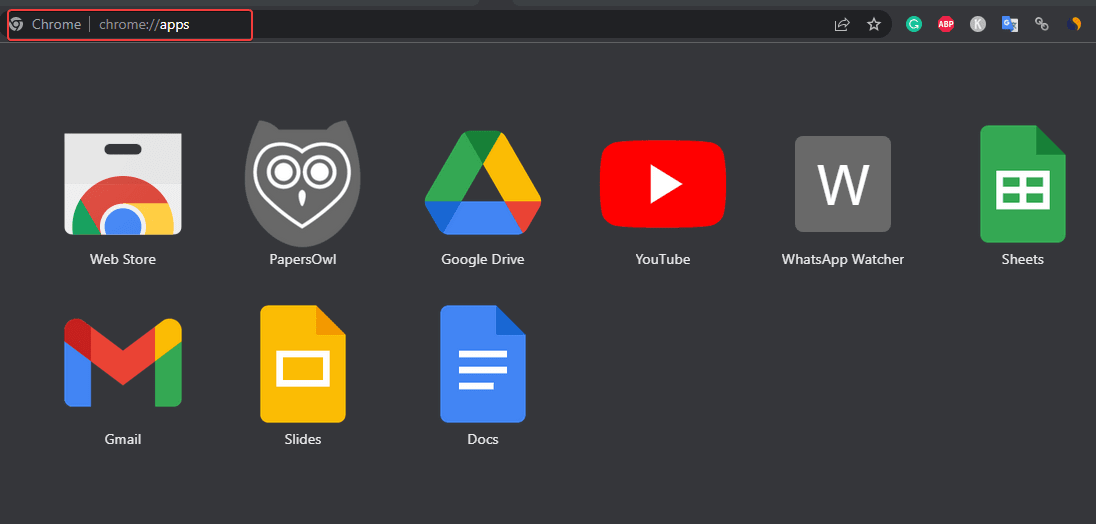Launch the red YouTube play icon
The width and height of the screenshot is (1096, 524).
click(x=663, y=184)
